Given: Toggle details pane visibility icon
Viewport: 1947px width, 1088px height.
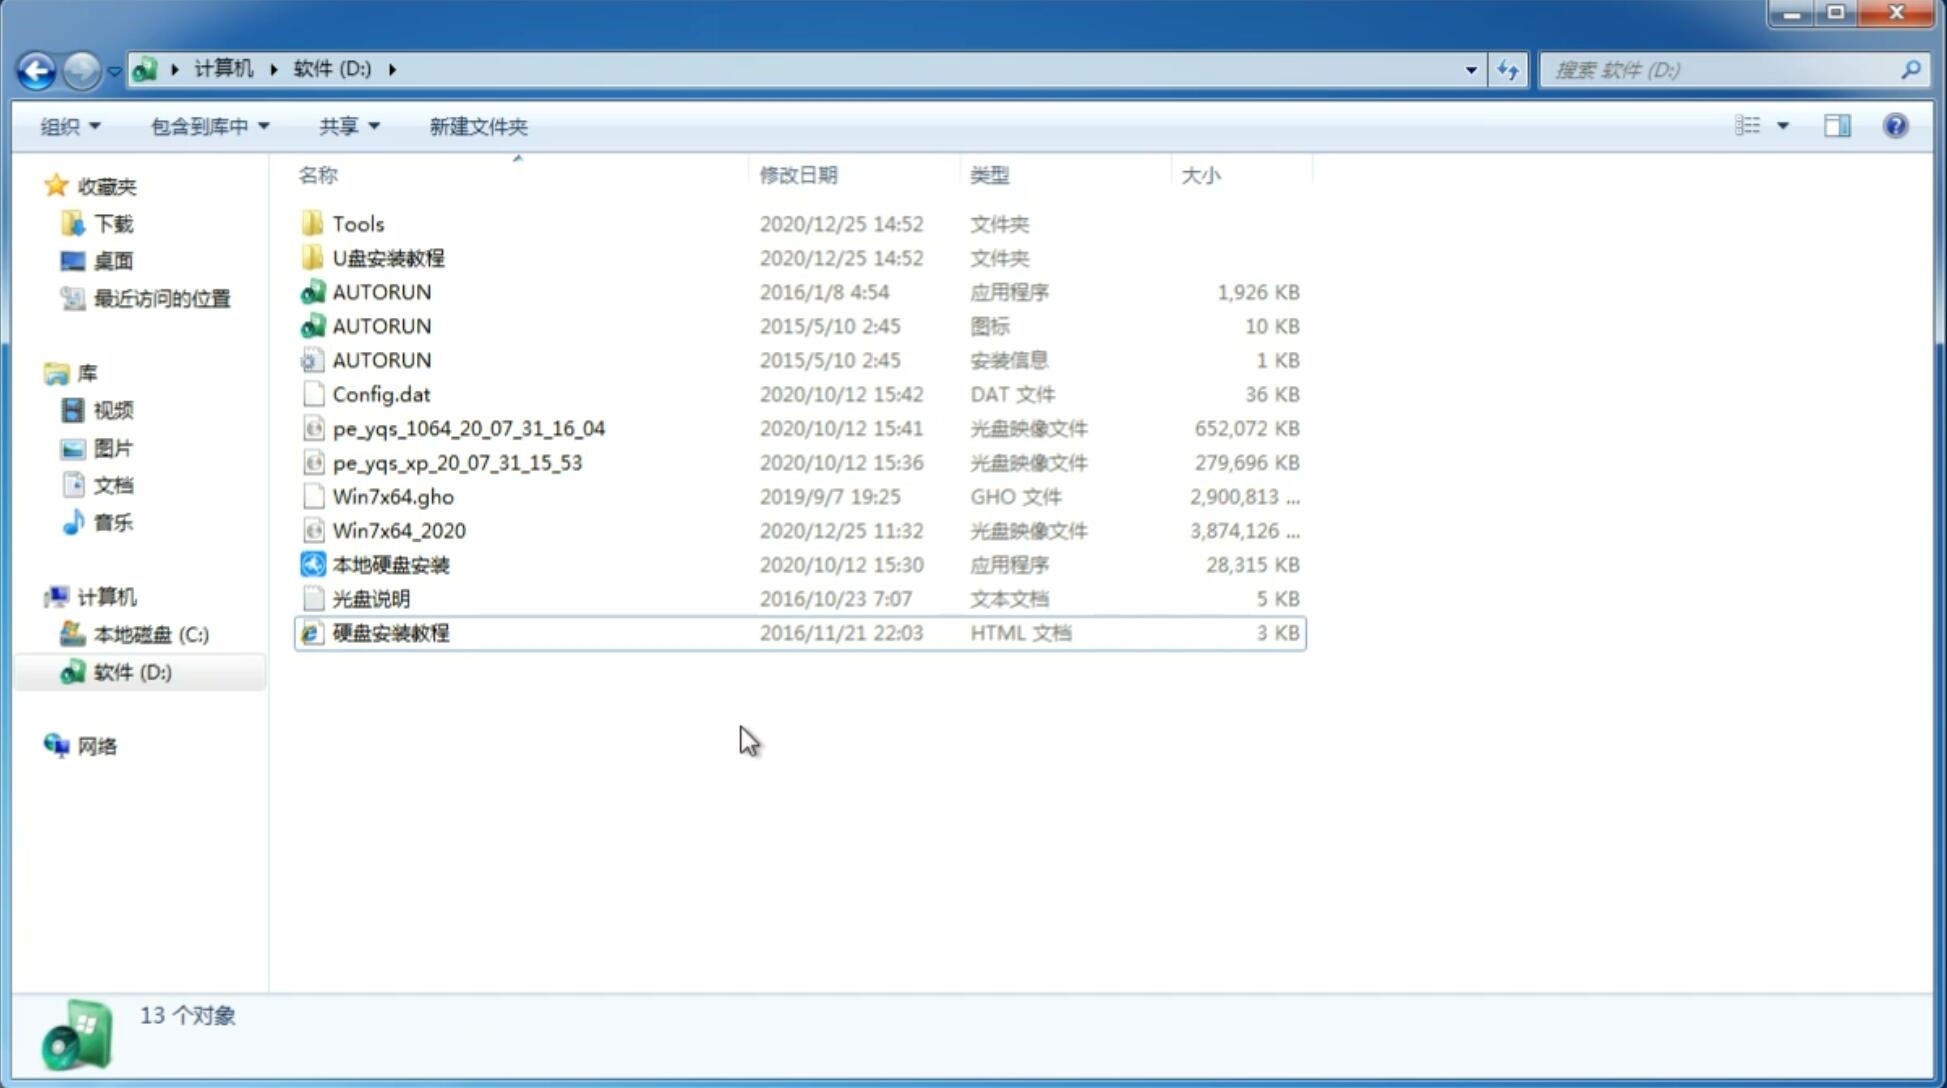Looking at the screenshot, I should [x=1837, y=124].
